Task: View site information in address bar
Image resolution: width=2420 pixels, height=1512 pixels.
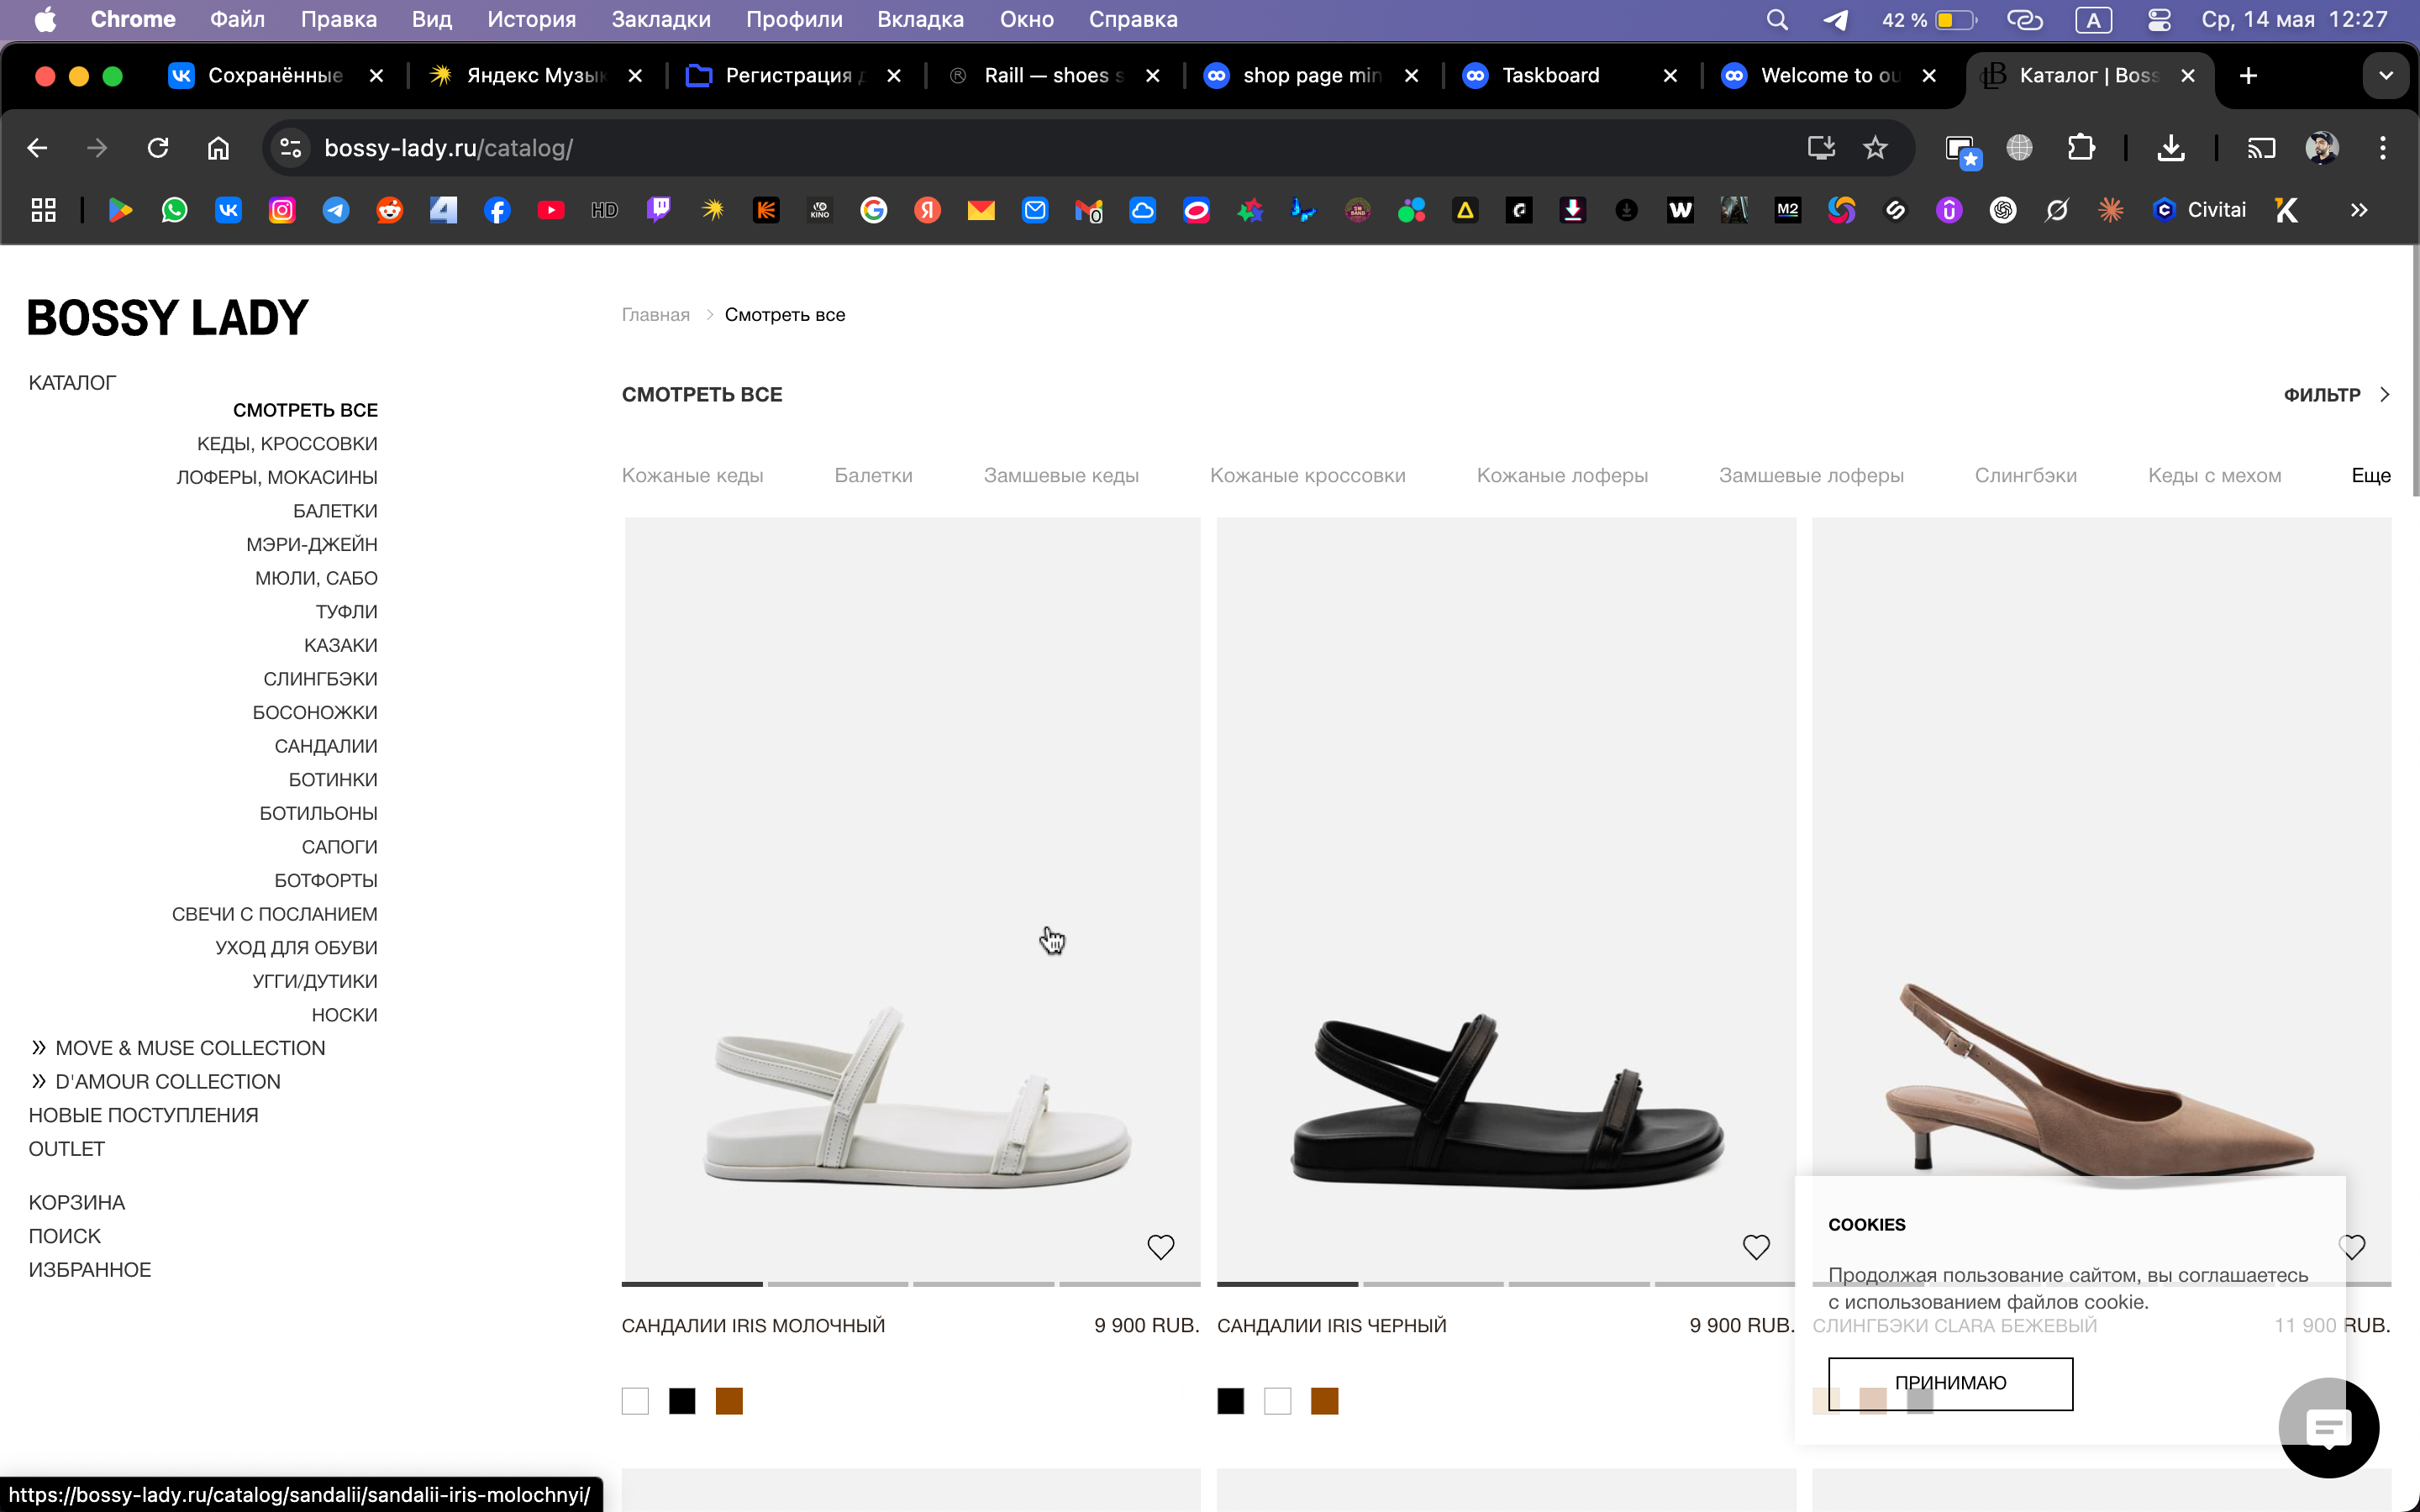Action: [x=290, y=148]
